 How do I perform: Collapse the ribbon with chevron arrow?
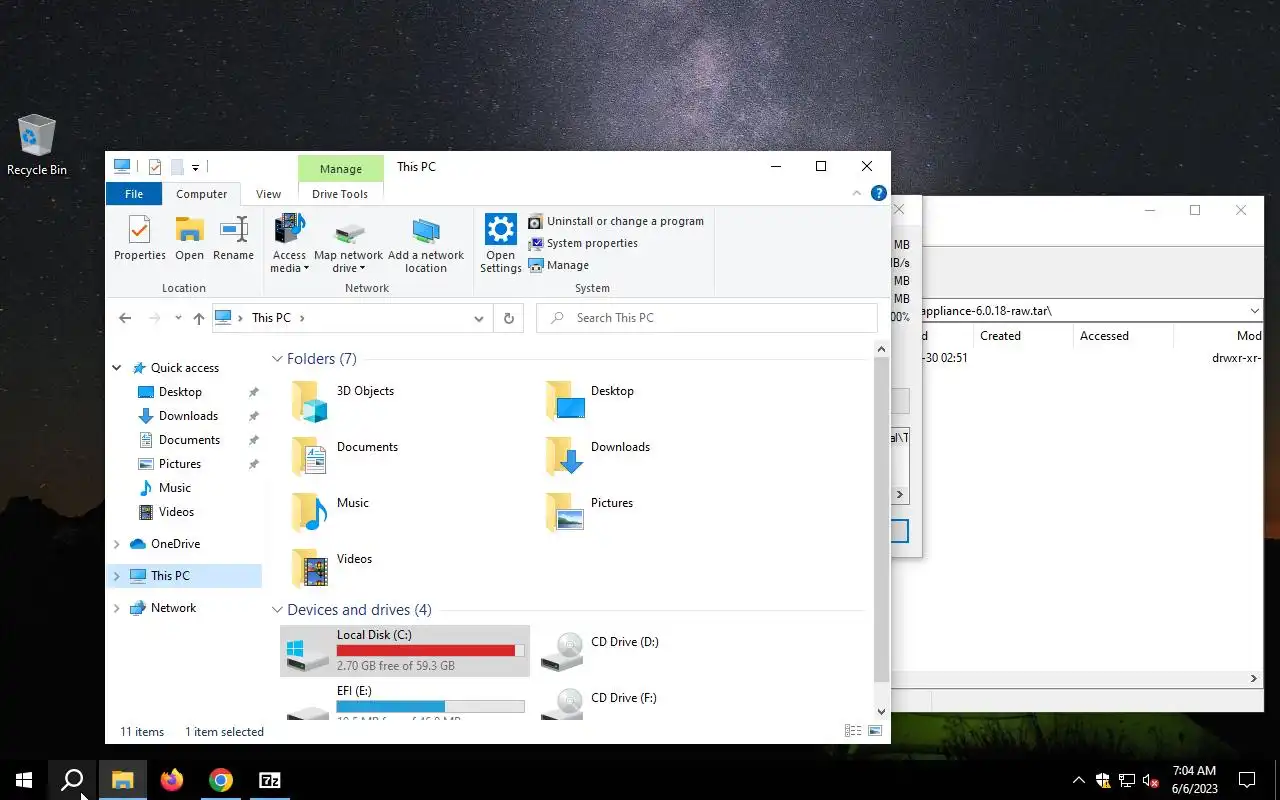857,194
